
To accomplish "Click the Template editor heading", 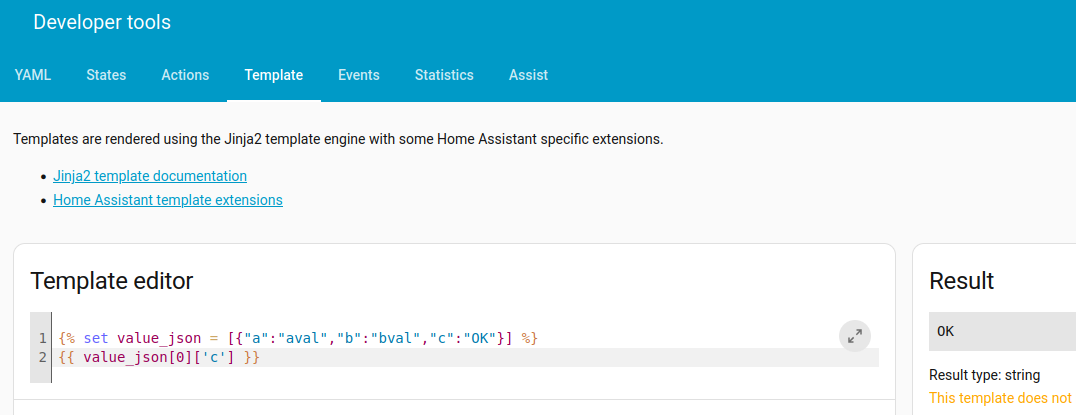I will pyautogui.click(x=112, y=281).
